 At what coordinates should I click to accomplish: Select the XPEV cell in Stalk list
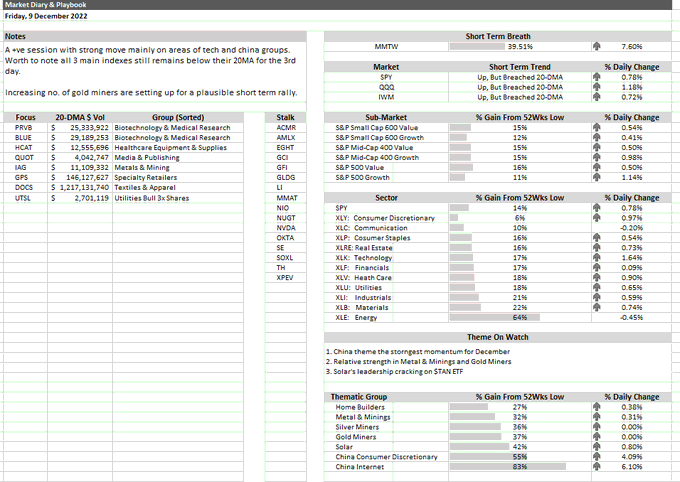(x=285, y=278)
